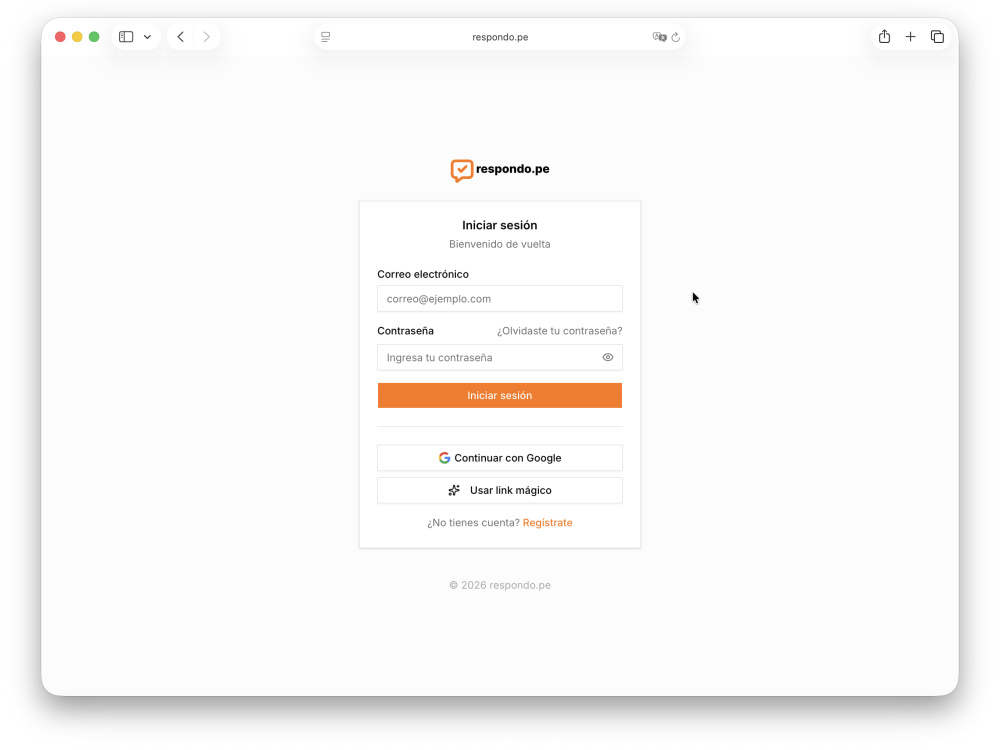Click the Iniciar sesión heading
Image resolution: width=1000 pixels, height=750 pixels.
pos(500,225)
